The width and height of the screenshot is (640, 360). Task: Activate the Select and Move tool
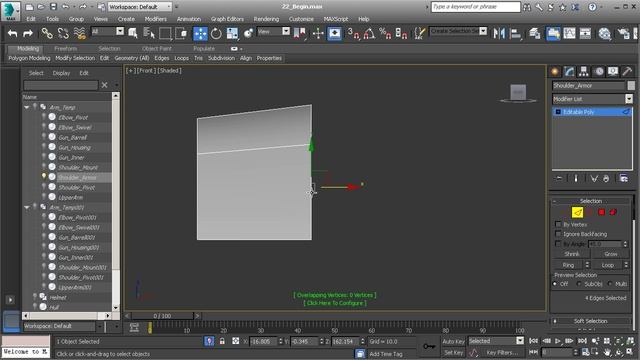(200, 33)
